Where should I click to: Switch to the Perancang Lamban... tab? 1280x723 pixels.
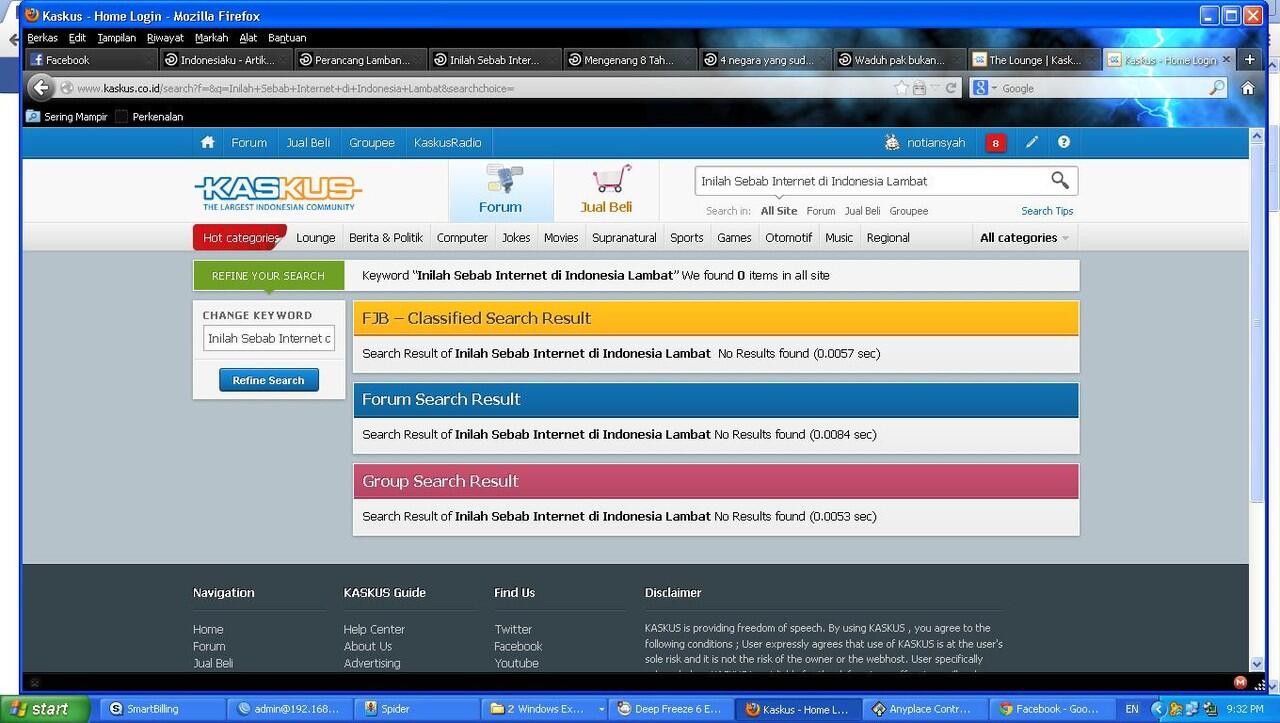[361, 60]
